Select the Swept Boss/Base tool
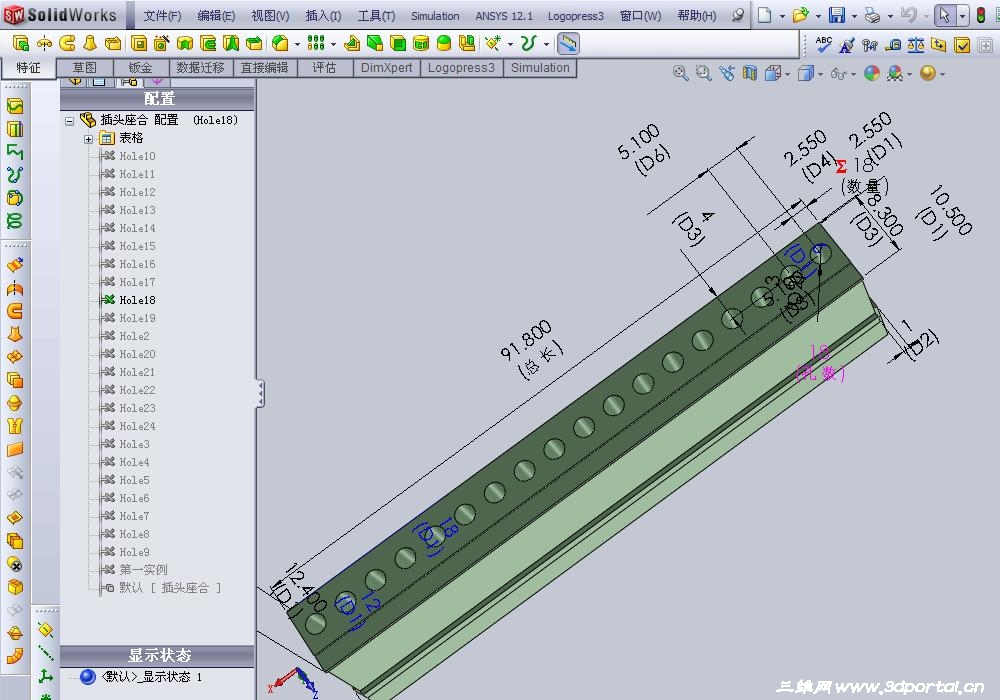 [x=67, y=43]
